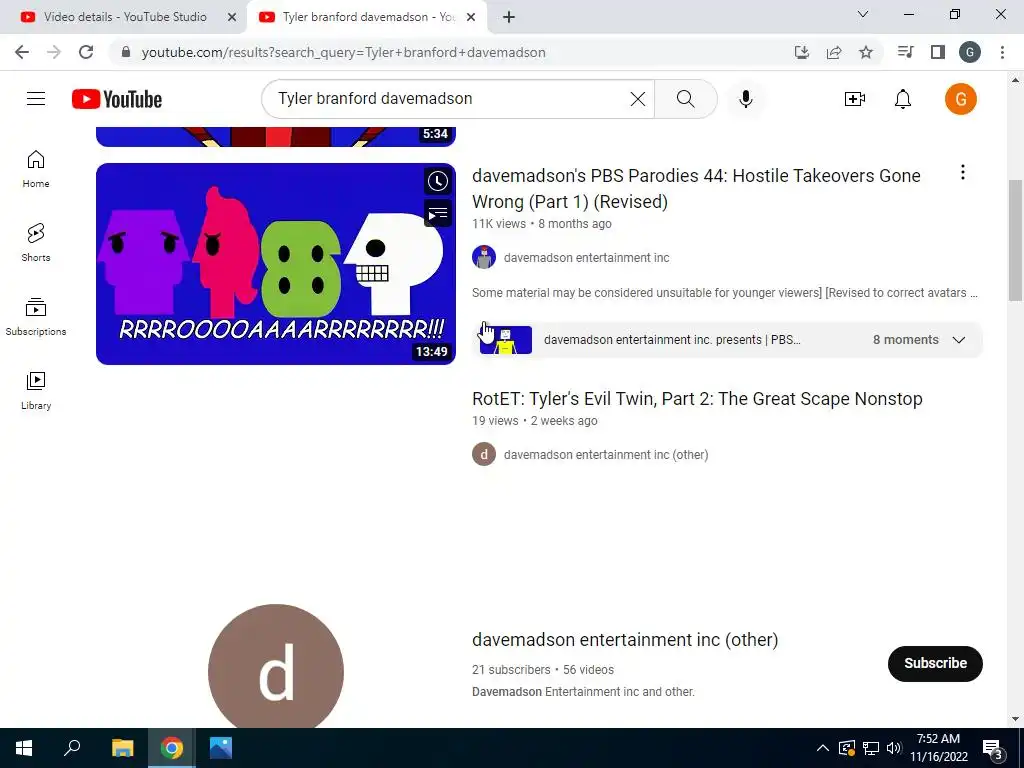
Task: Open the YouTube hamburger guide menu
Action: click(36, 99)
